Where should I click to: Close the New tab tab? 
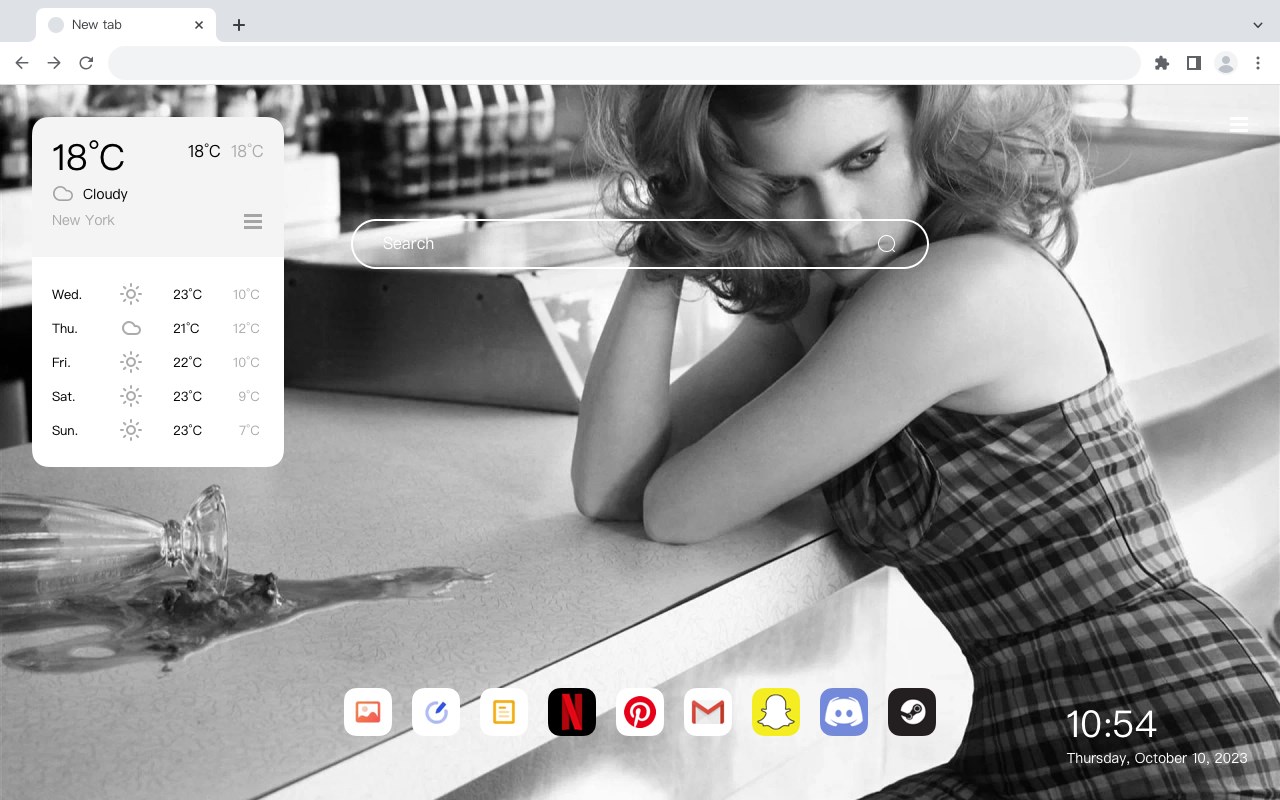199,25
